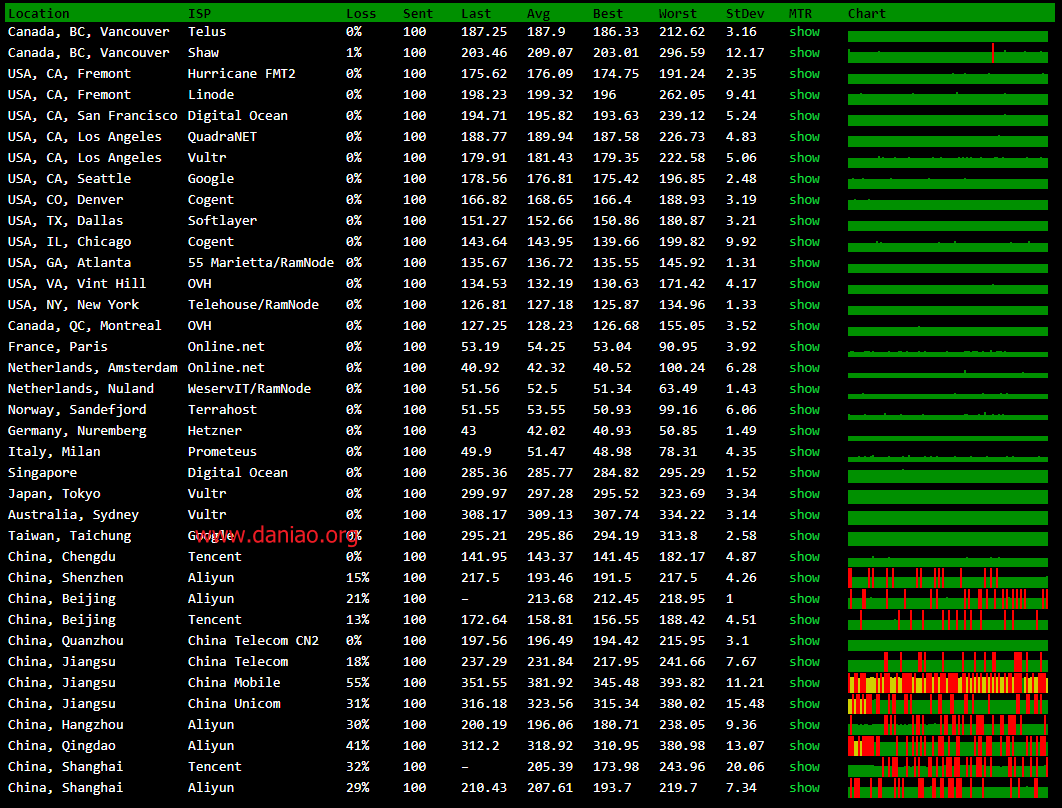Click the "Taiwan, Taichung" location cell
This screenshot has width=1062, height=808.
pos(69,536)
